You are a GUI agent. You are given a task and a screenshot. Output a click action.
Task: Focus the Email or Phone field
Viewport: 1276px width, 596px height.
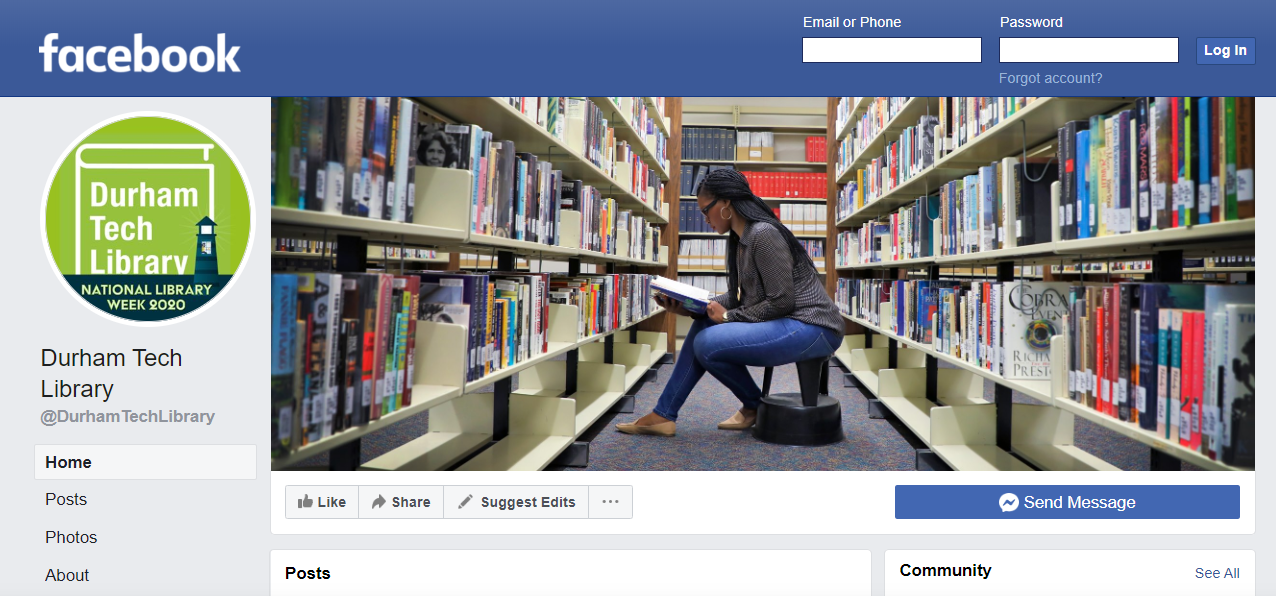tap(892, 50)
